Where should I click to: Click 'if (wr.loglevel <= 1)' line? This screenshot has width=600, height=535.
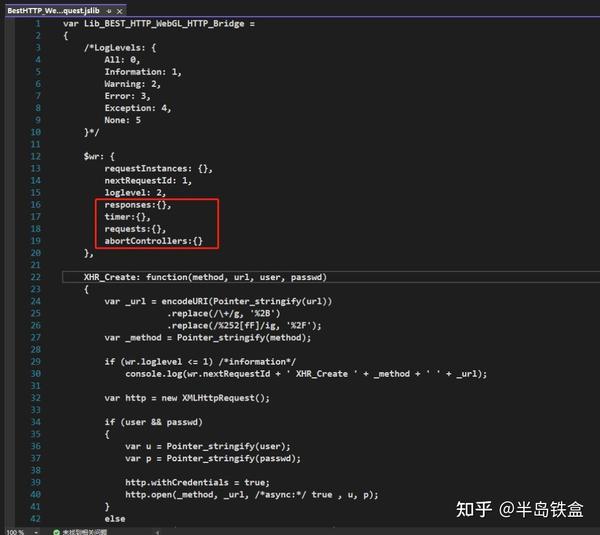[x=200, y=362]
